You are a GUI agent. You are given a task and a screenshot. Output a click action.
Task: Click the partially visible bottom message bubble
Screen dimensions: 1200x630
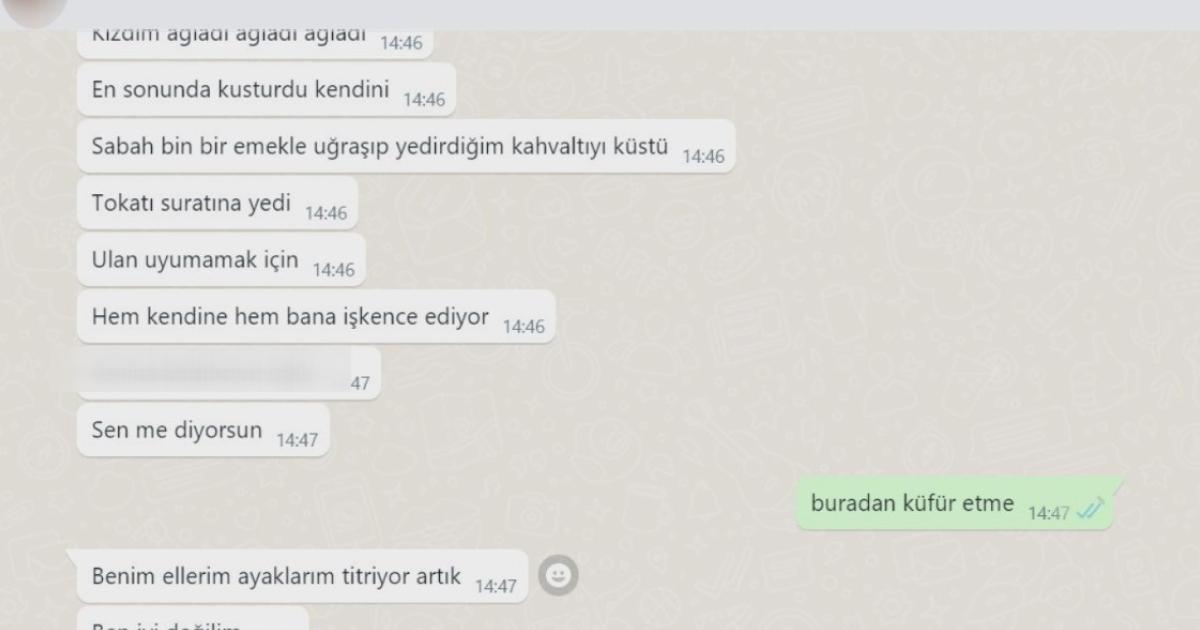coord(194,619)
